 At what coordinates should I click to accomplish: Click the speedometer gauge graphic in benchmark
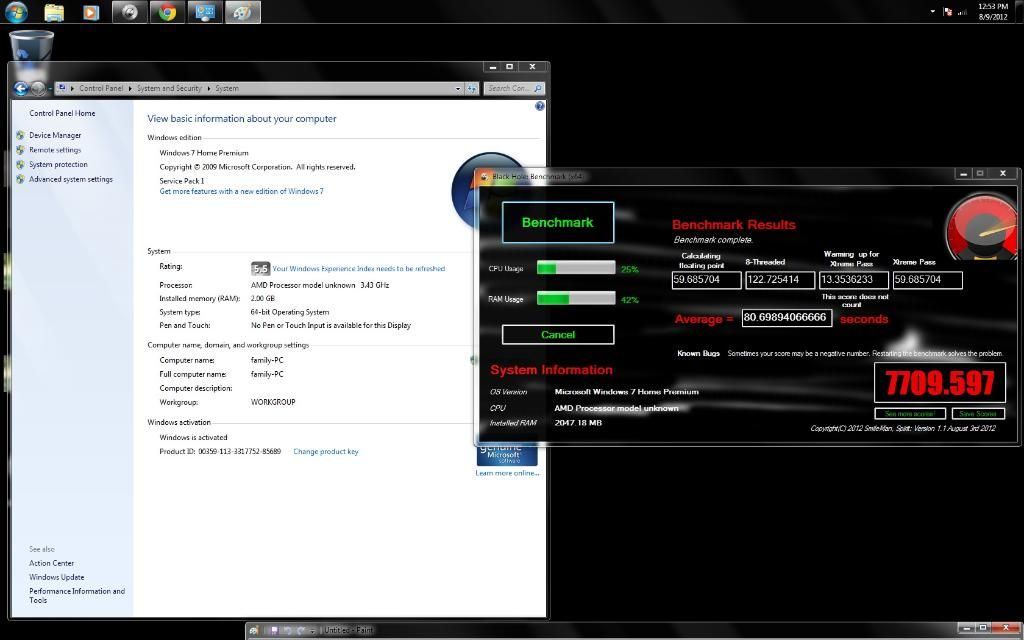click(981, 225)
